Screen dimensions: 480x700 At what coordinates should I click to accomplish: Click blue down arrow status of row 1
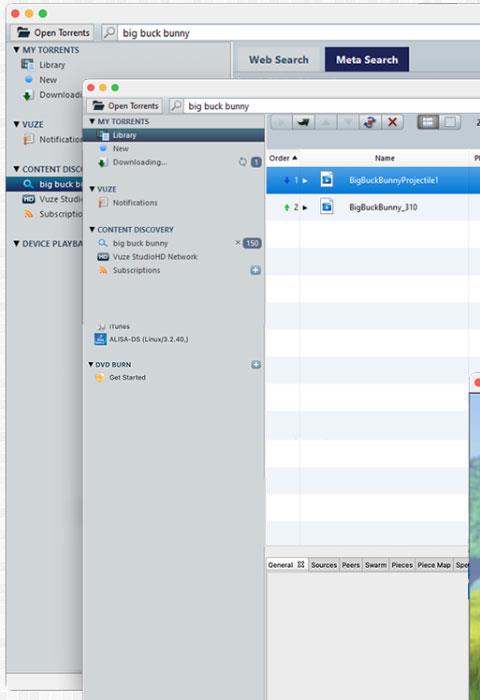[287, 180]
